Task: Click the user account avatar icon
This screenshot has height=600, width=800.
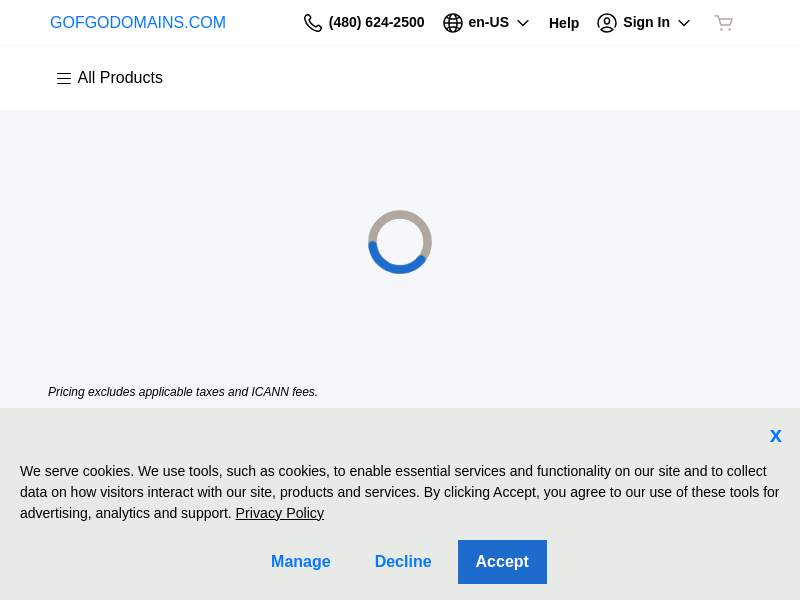Action: (x=607, y=23)
